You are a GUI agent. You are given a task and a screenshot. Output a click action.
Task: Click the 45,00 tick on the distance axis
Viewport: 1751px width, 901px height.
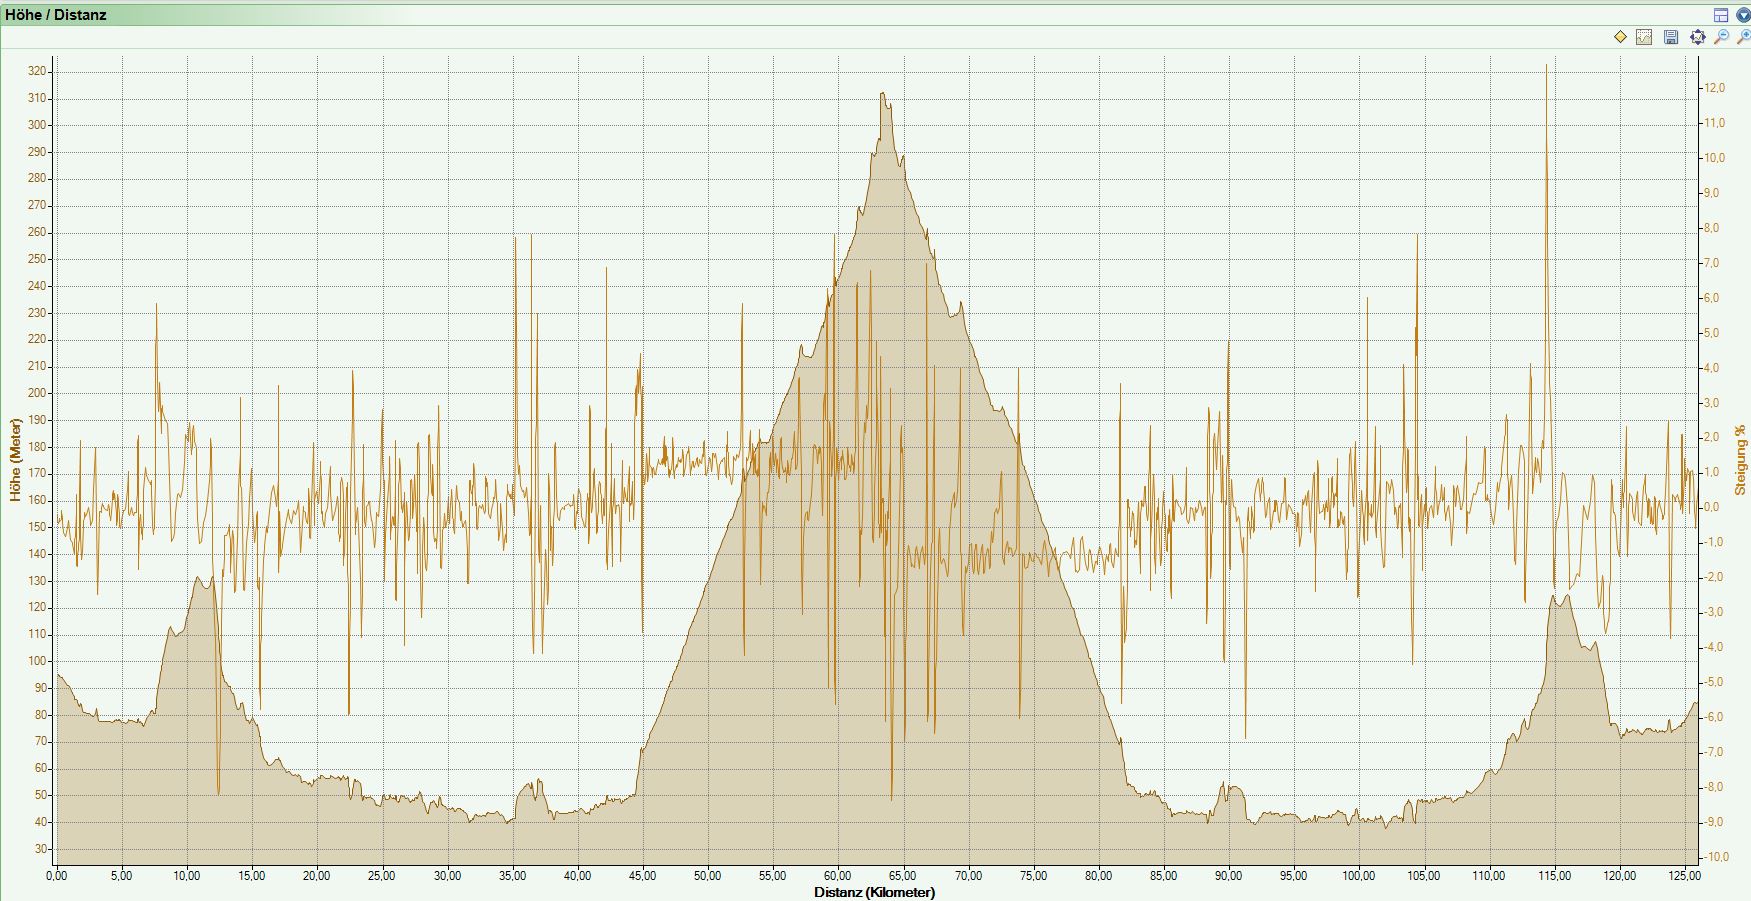tap(642, 876)
